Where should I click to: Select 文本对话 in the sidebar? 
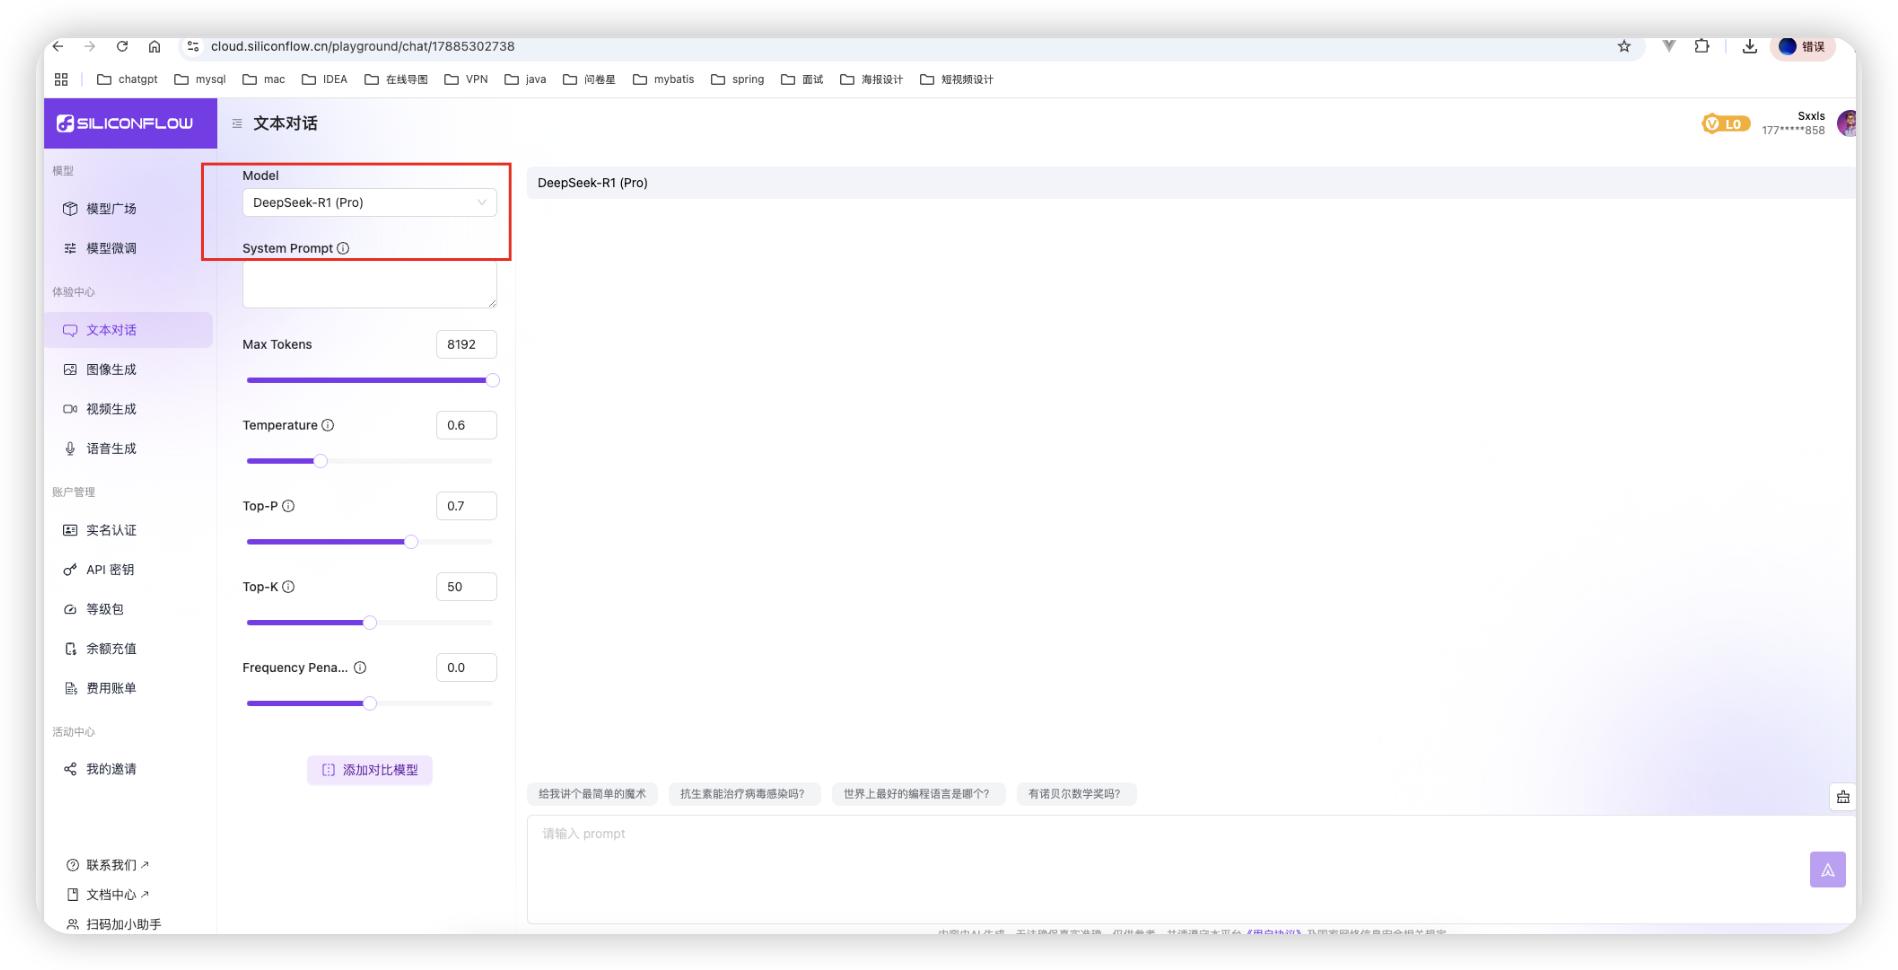click(128, 330)
